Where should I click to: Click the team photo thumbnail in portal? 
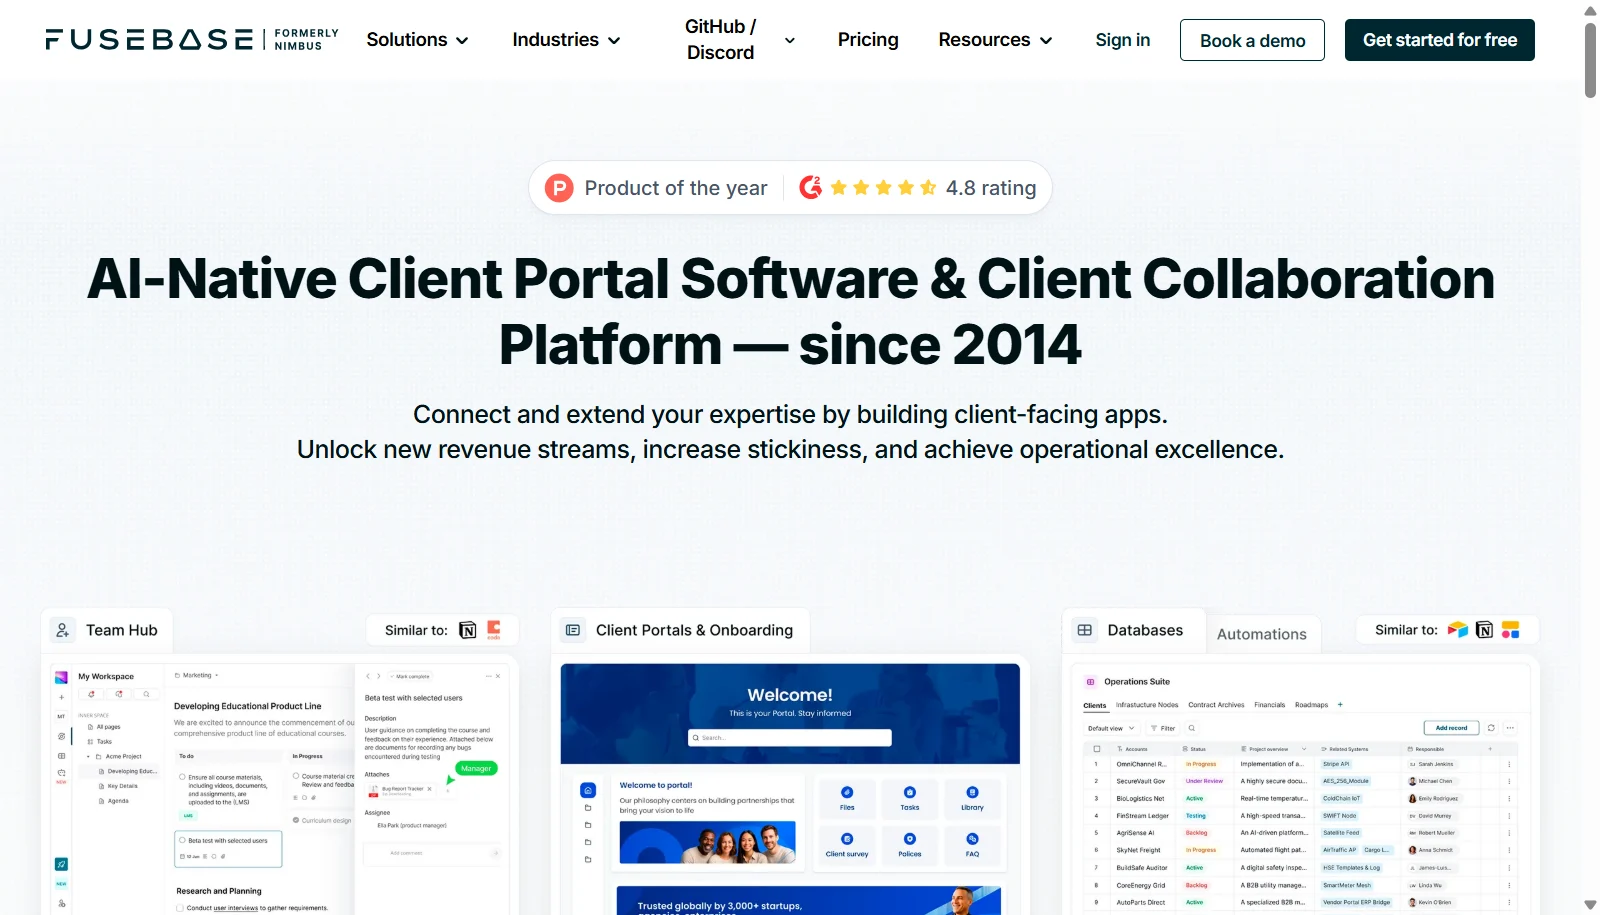pos(708,842)
